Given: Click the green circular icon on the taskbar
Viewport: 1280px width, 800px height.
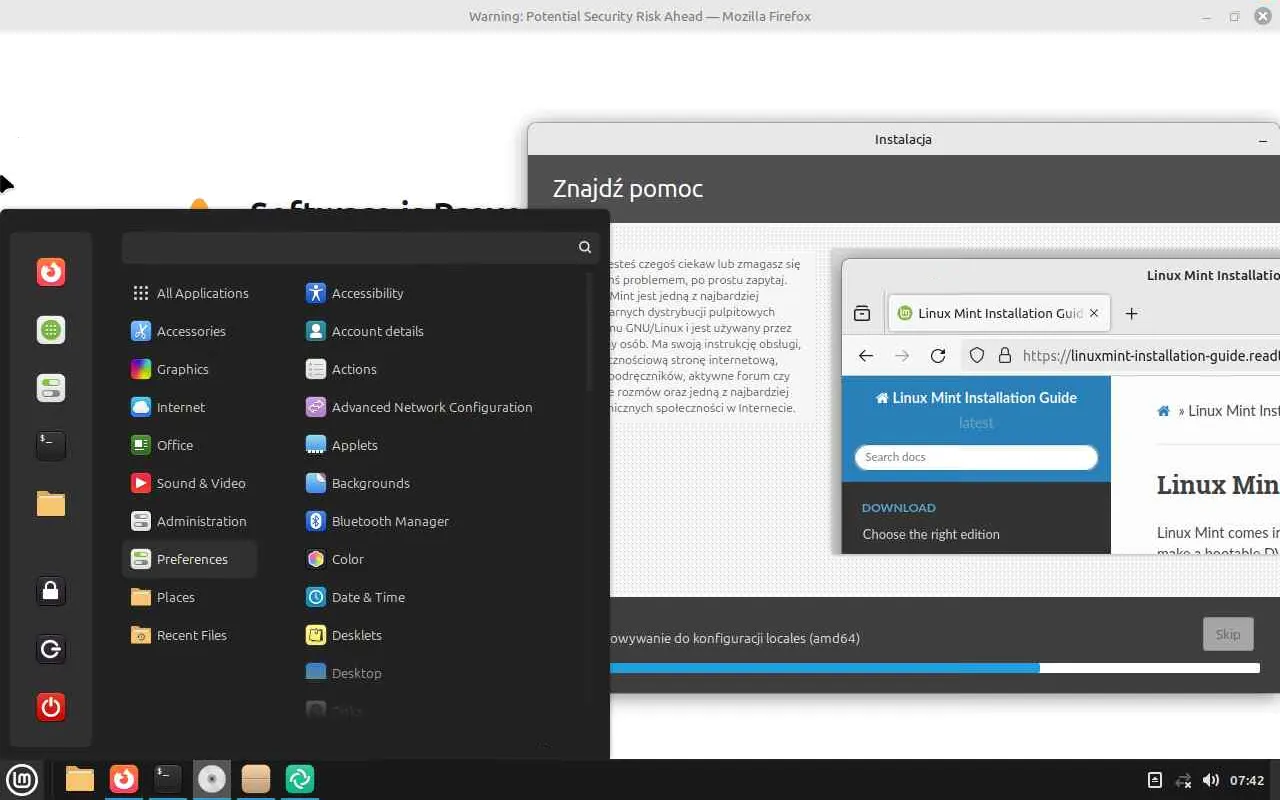Looking at the screenshot, I should (300, 779).
